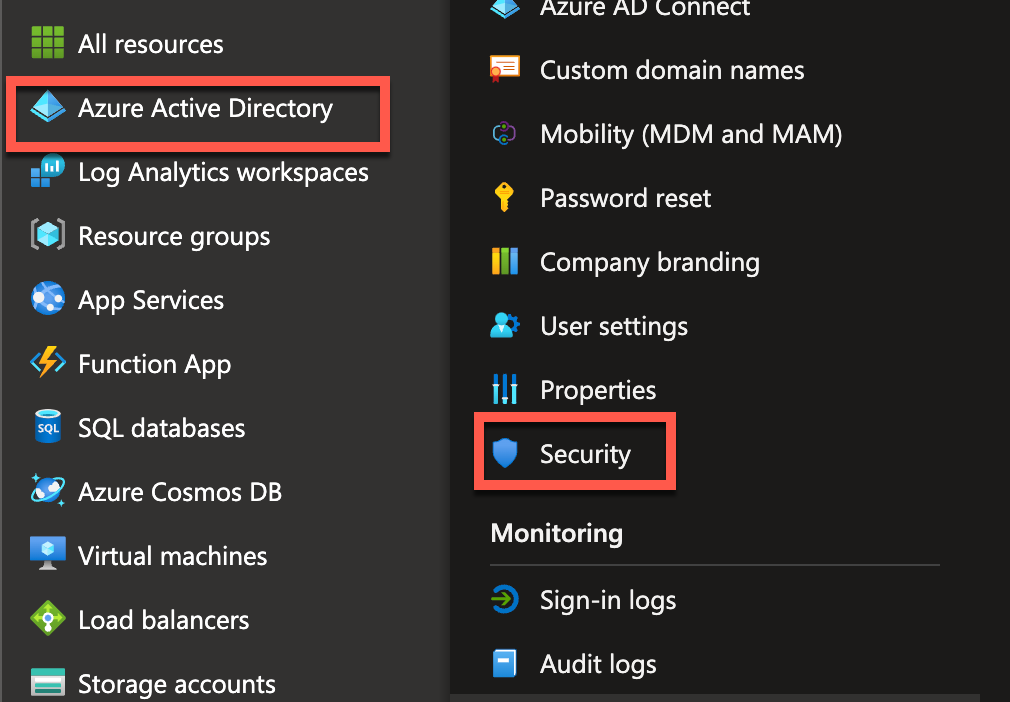Click the SQL databases icon
This screenshot has width=1010, height=702.
(48, 428)
